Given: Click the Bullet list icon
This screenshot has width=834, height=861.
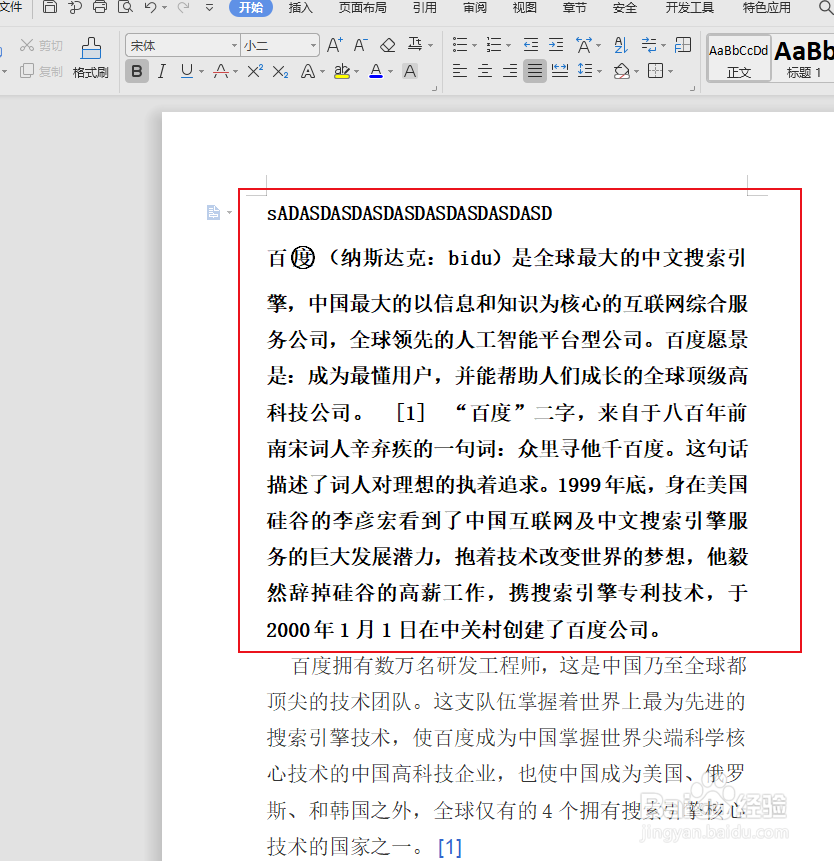Looking at the screenshot, I should click(460, 45).
